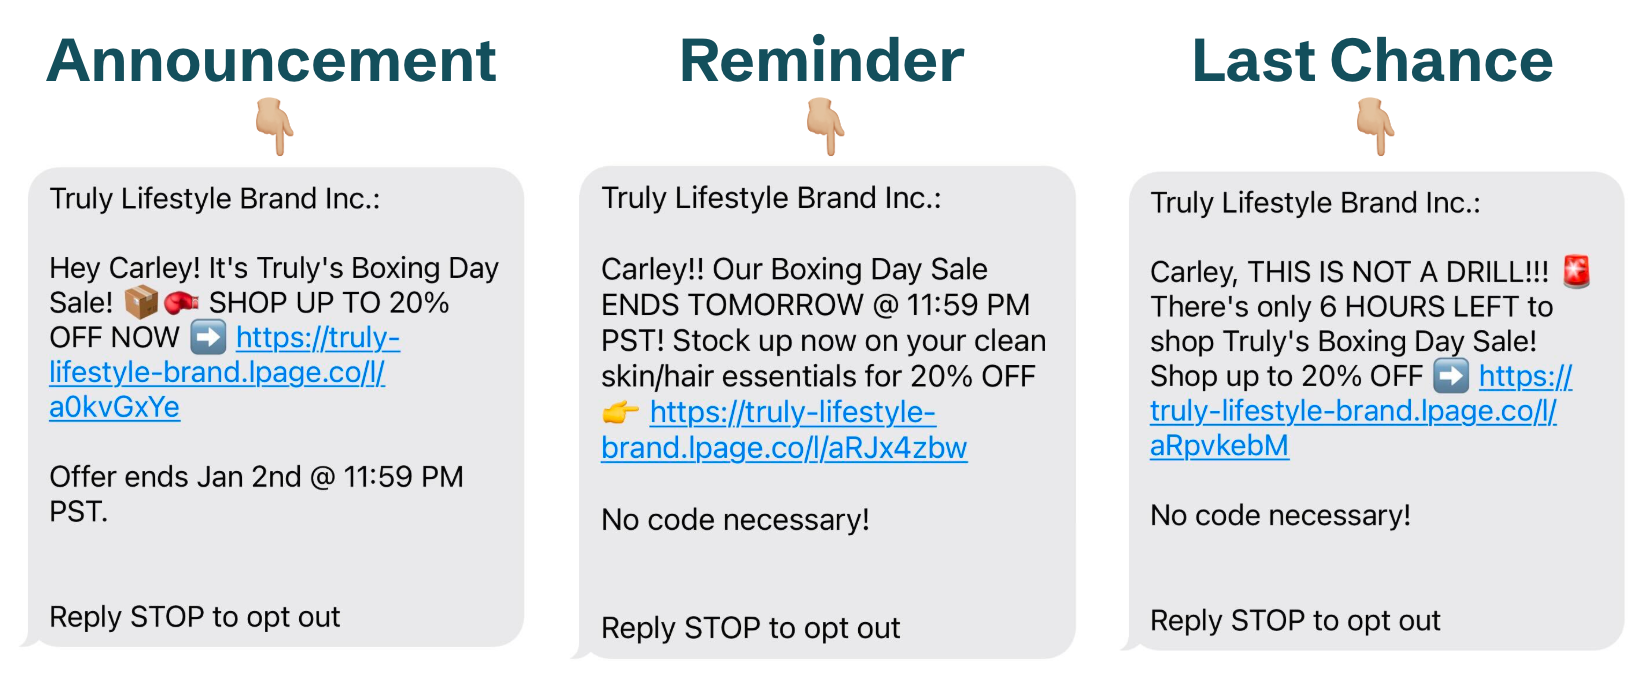Screen dimensions: 1648x684
Task: Click the Reminder heading
Action: click(x=822, y=61)
